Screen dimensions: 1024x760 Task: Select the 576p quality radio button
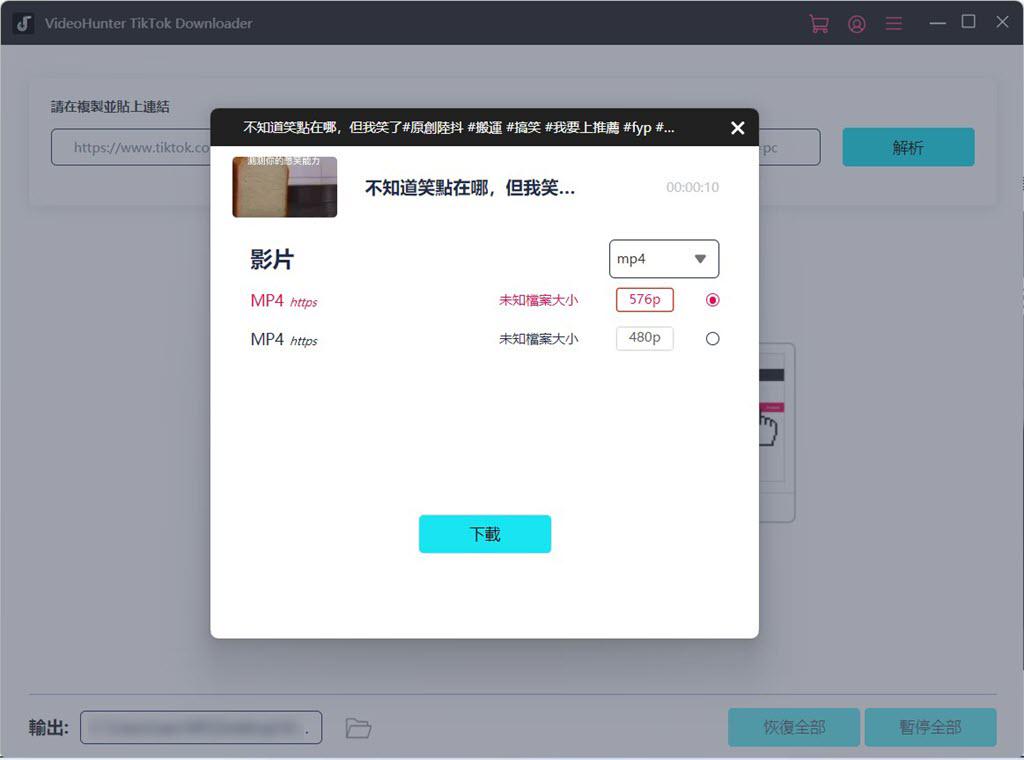pyautogui.click(x=713, y=300)
